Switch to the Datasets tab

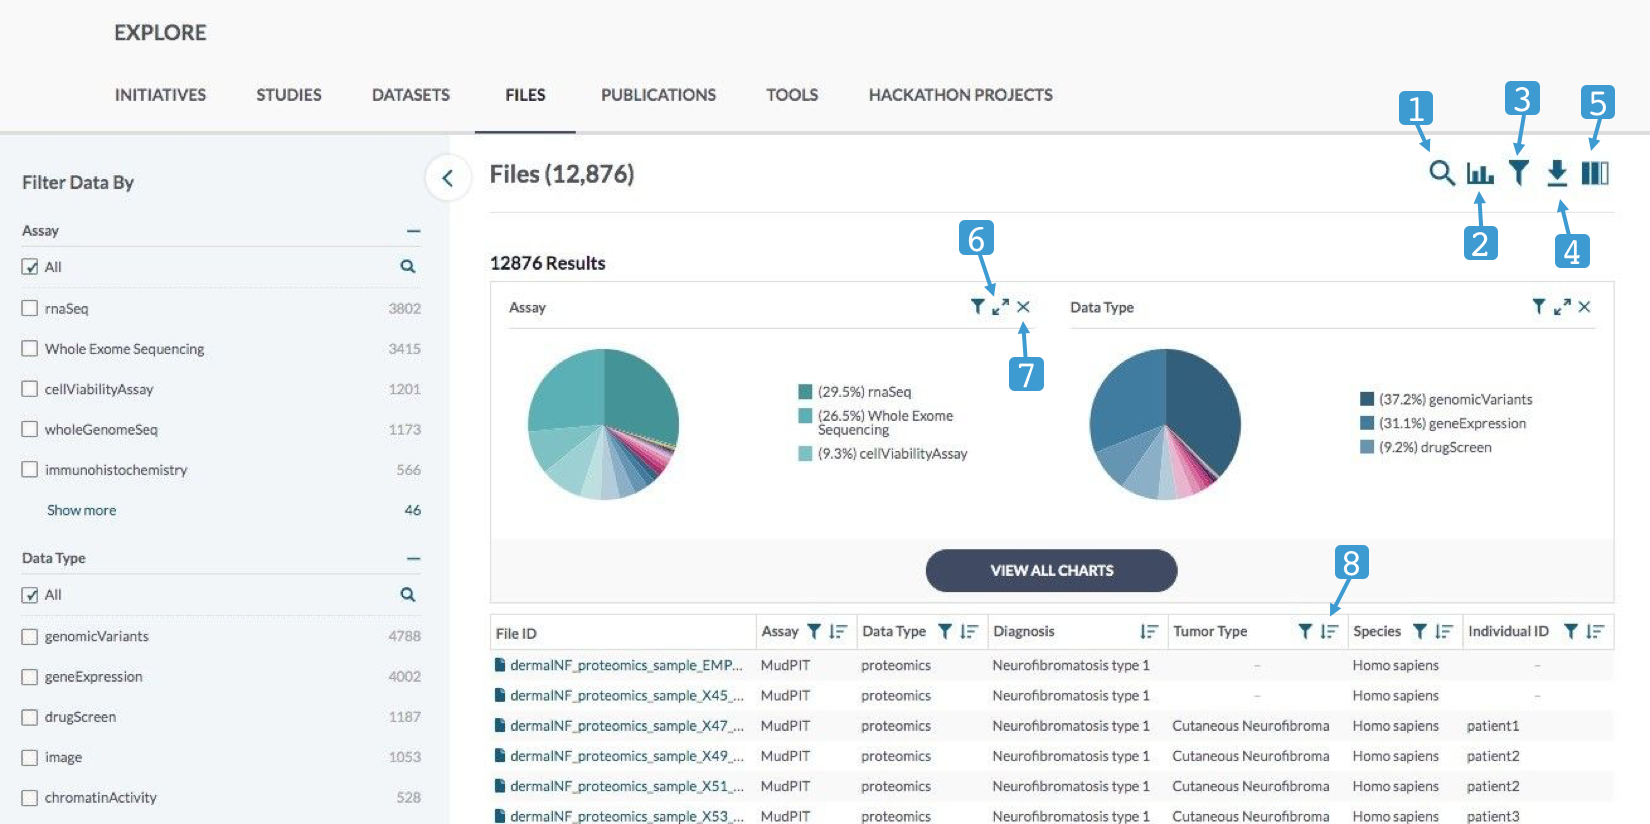[x=410, y=95]
